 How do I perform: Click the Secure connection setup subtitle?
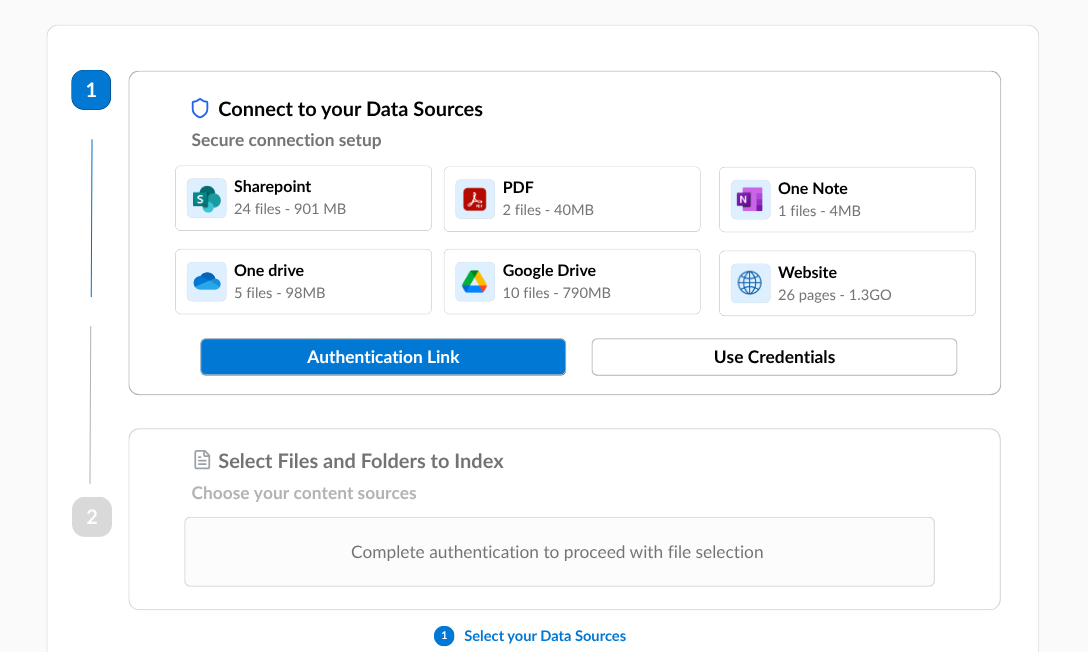coord(287,140)
